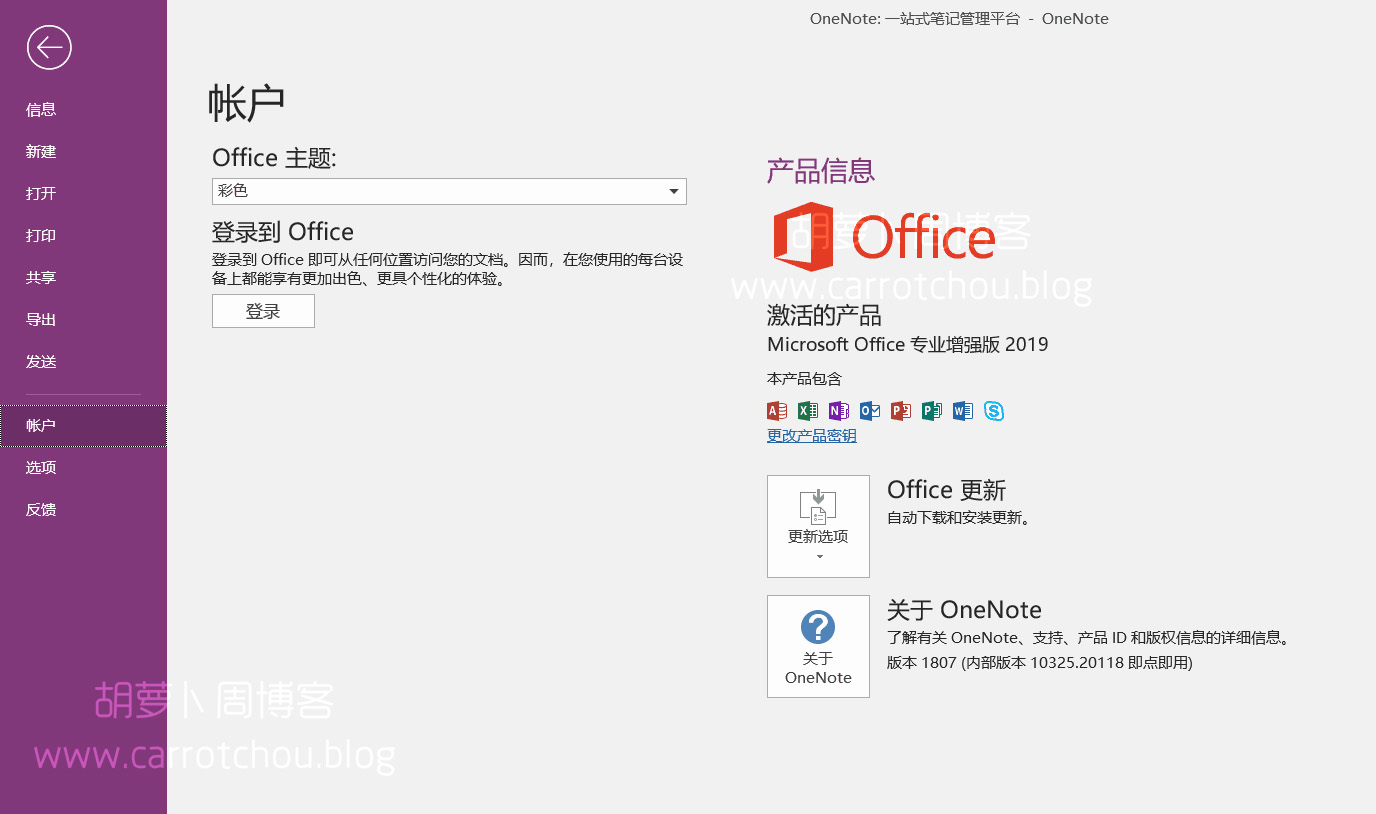1376x814 pixels.
Task: Follow the 更改产品密钥 link
Action: click(x=812, y=436)
